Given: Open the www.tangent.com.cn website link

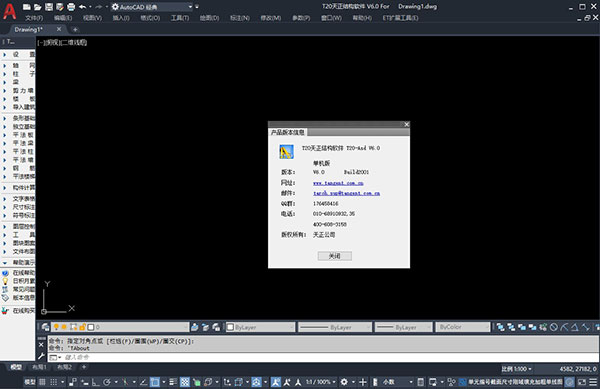Looking at the screenshot, I should pyautogui.click(x=338, y=183).
